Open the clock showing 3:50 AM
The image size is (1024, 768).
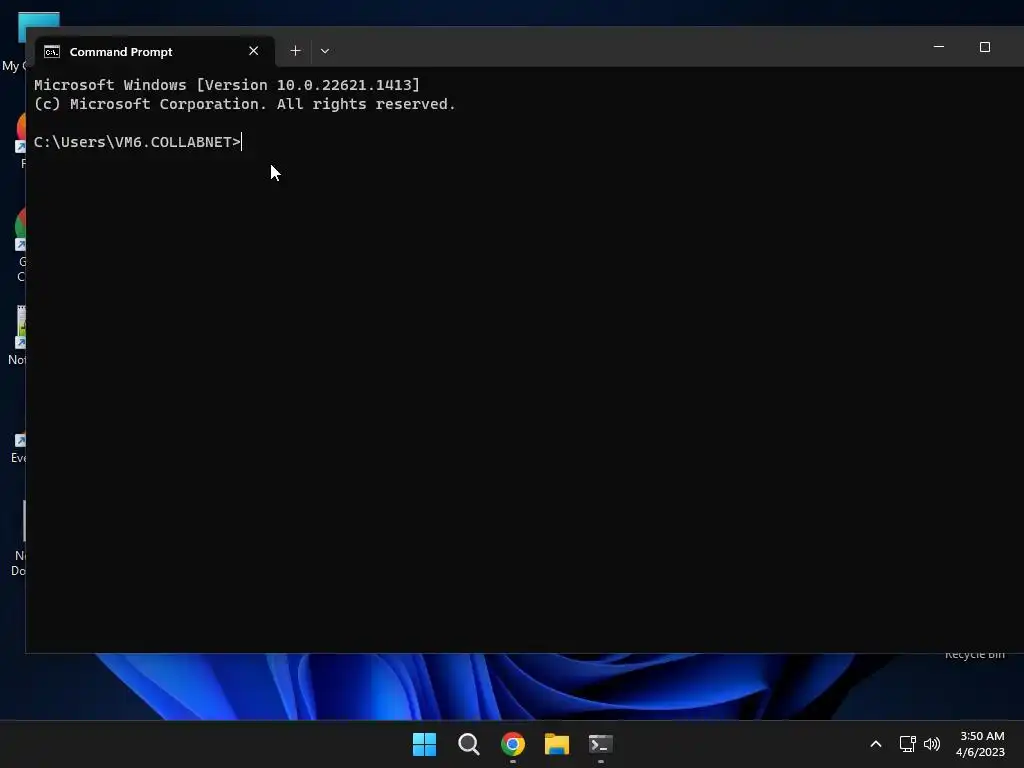point(980,744)
